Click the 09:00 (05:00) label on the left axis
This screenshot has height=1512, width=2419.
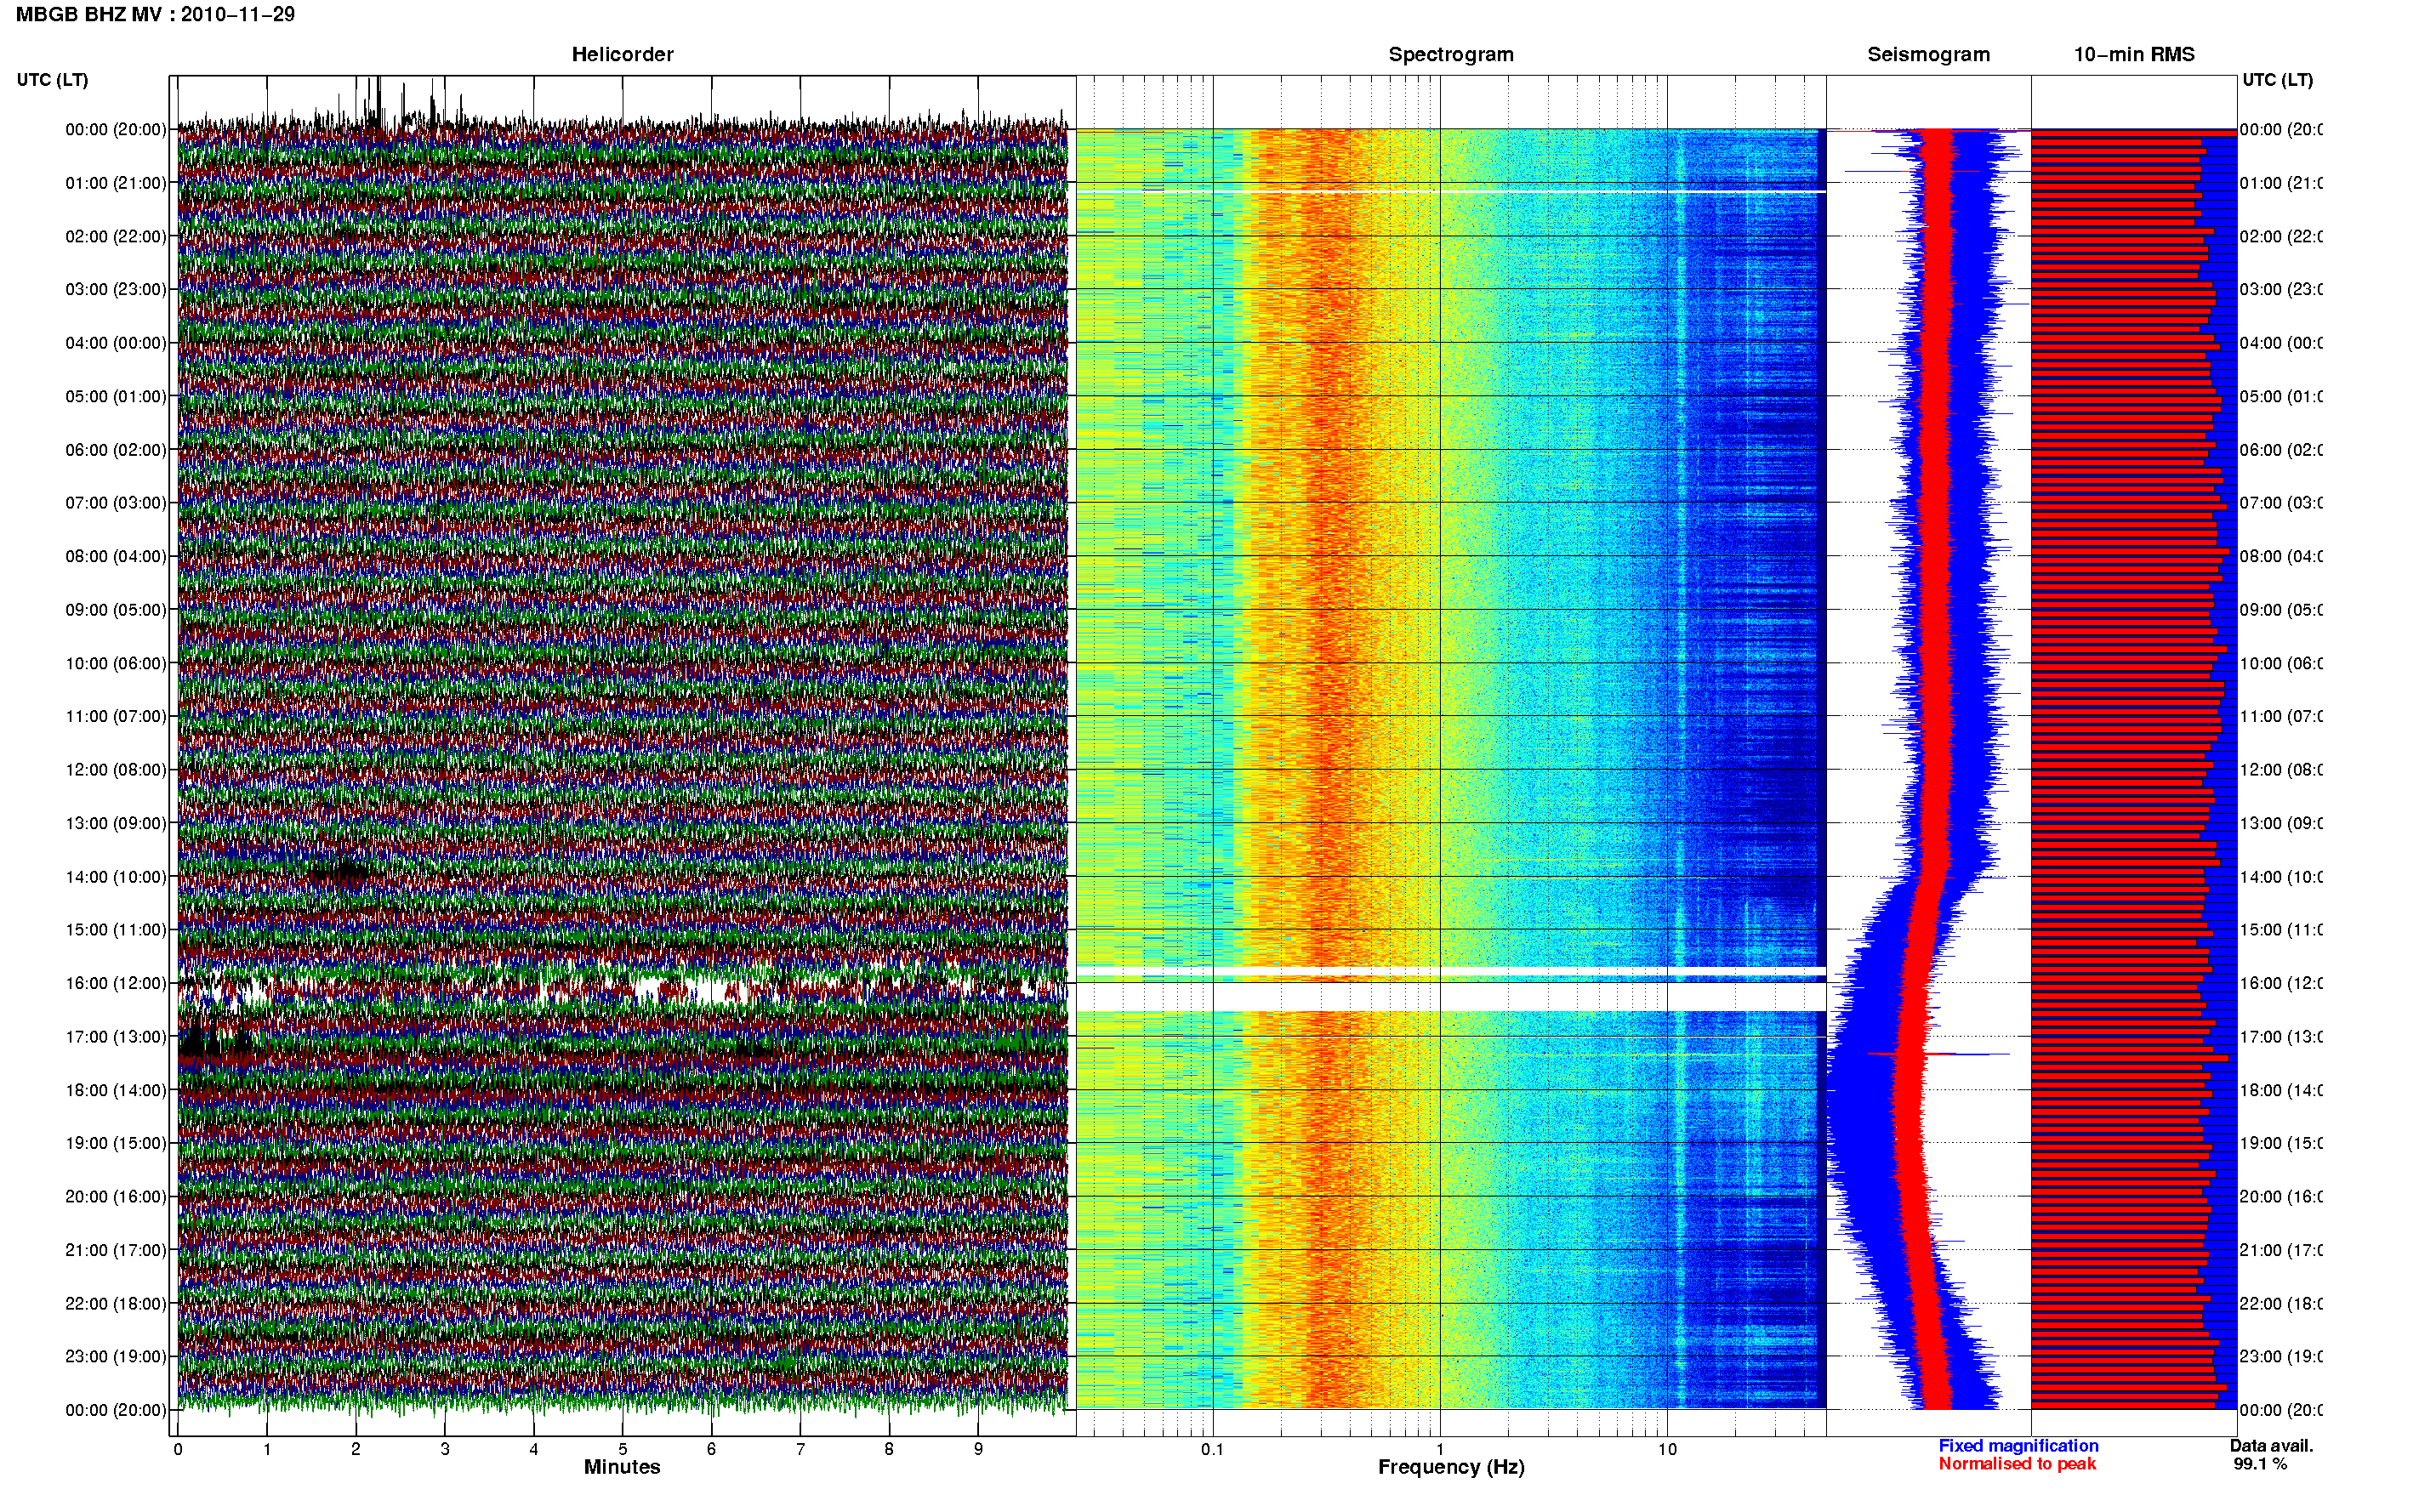pyautogui.click(x=116, y=609)
